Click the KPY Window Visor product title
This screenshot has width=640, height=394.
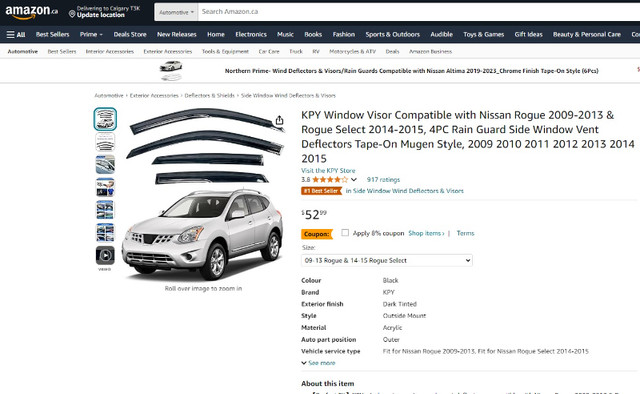468,137
